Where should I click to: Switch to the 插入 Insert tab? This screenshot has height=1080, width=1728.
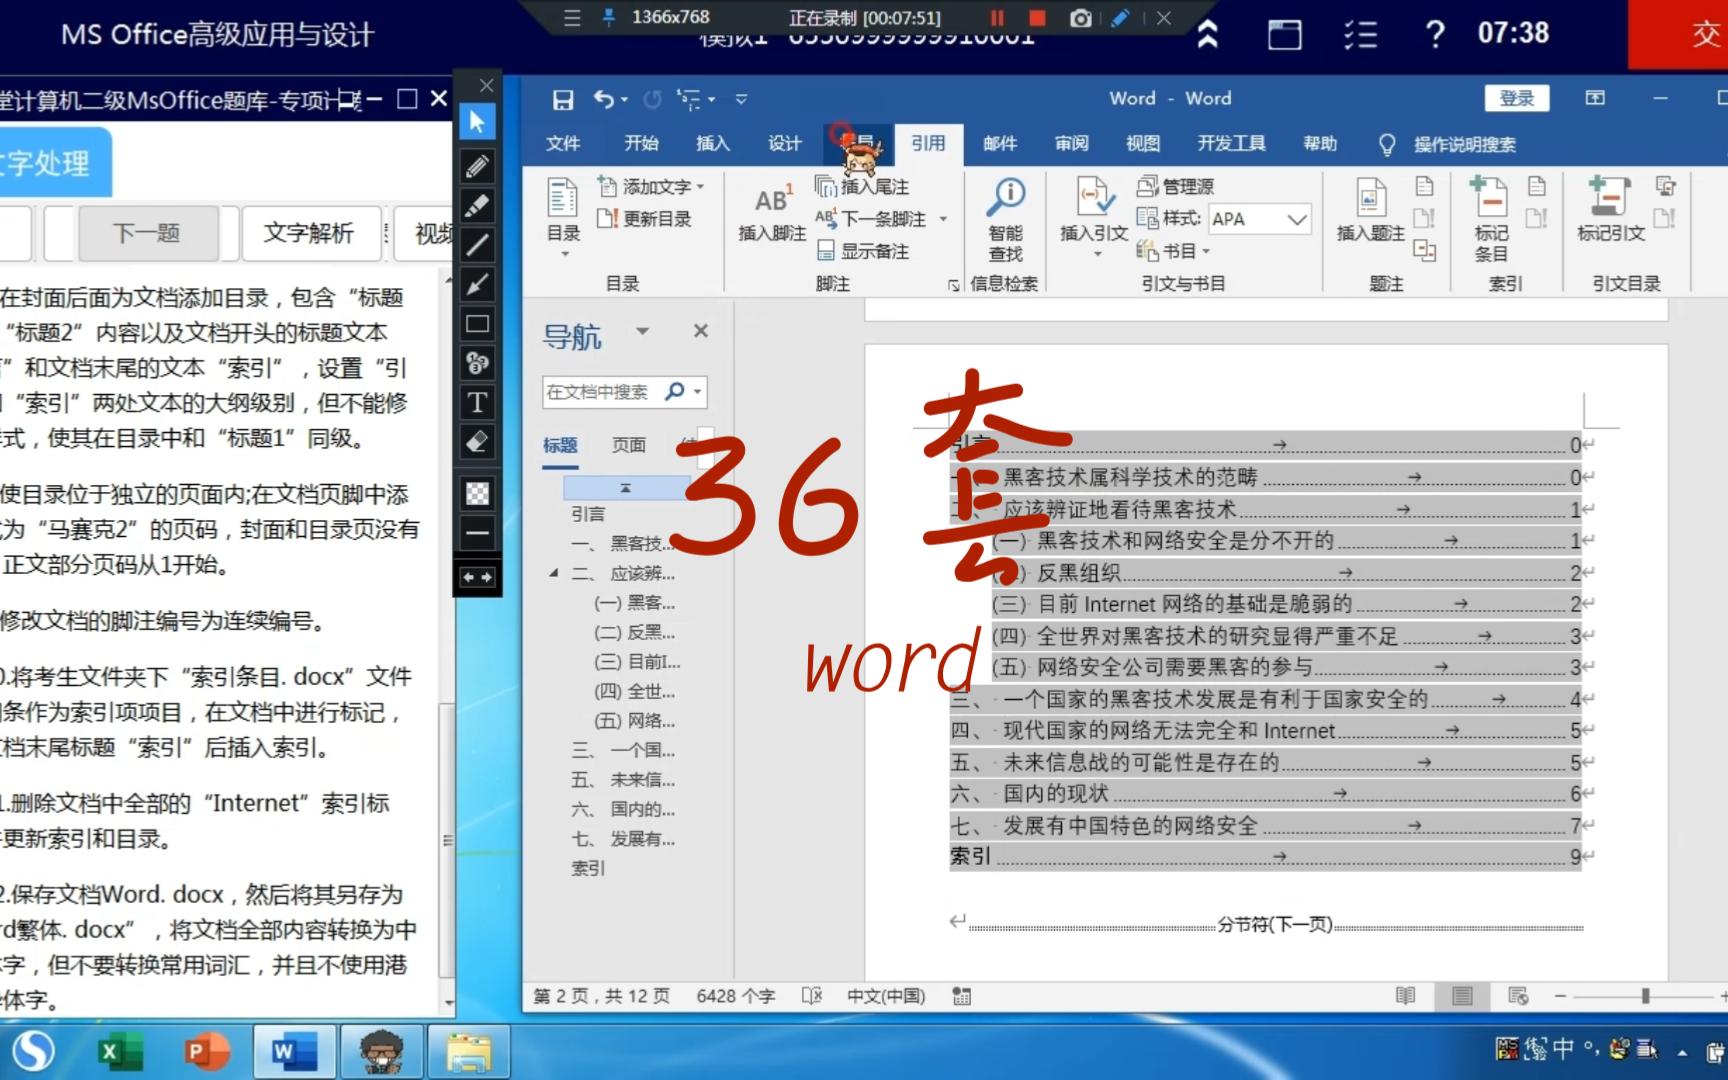pyautogui.click(x=713, y=144)
